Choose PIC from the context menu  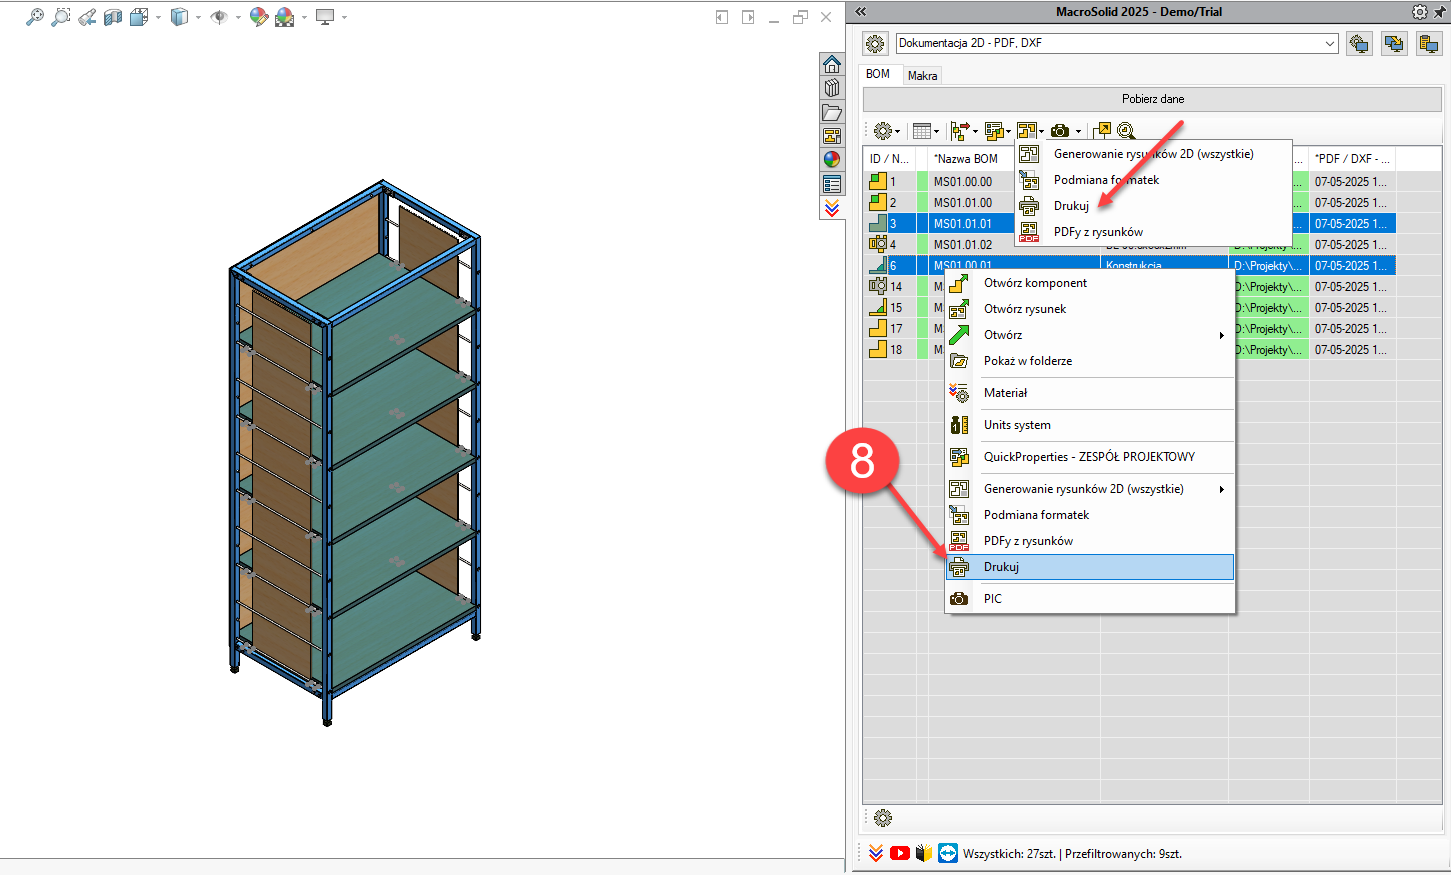tap(1090, 599)
